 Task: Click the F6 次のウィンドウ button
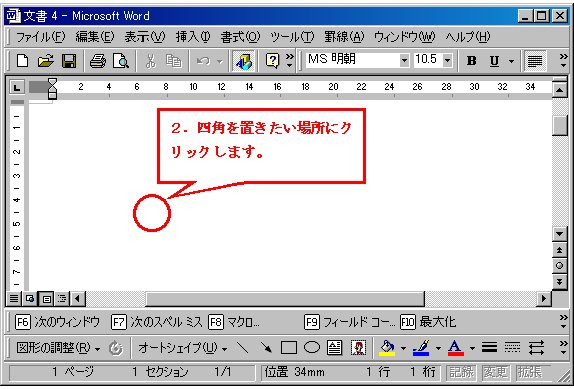(x=57, y=322)
